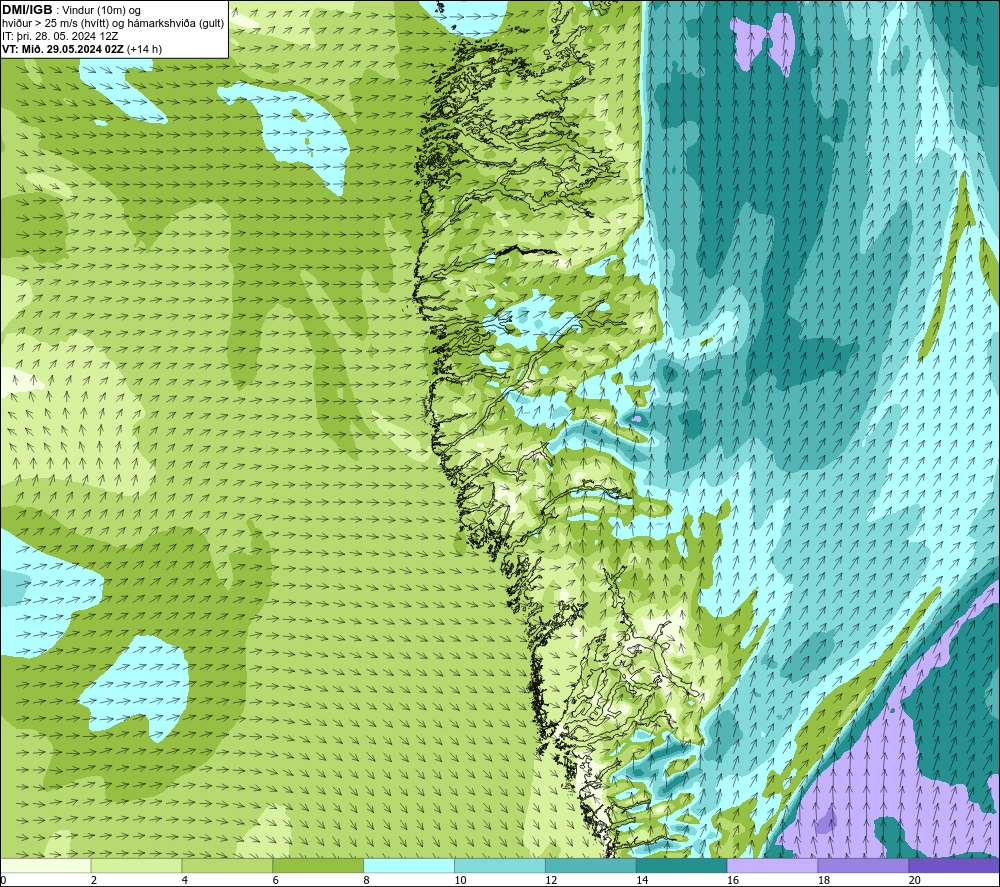This screenshot has height=887, width=1000.
Task: Click the 18–20 m/s purple color bar segment
Action: pos(863,865)
